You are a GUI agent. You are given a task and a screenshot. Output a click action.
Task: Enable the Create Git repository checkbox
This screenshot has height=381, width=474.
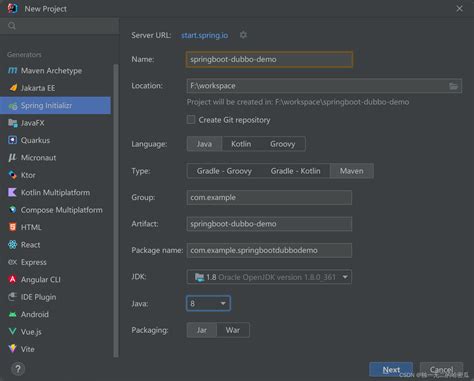pos(191,120)
